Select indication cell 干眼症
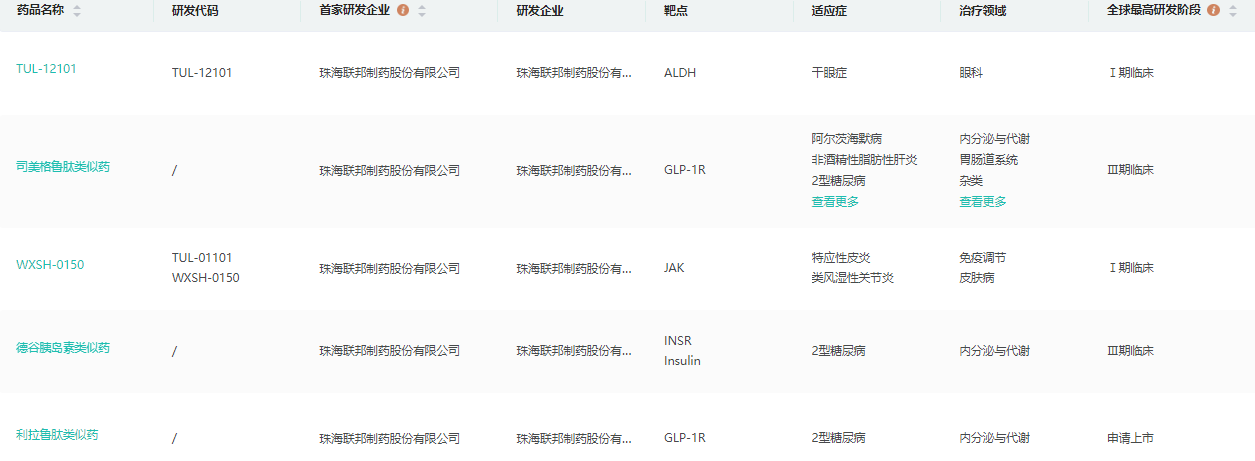 tap(830, 73)
